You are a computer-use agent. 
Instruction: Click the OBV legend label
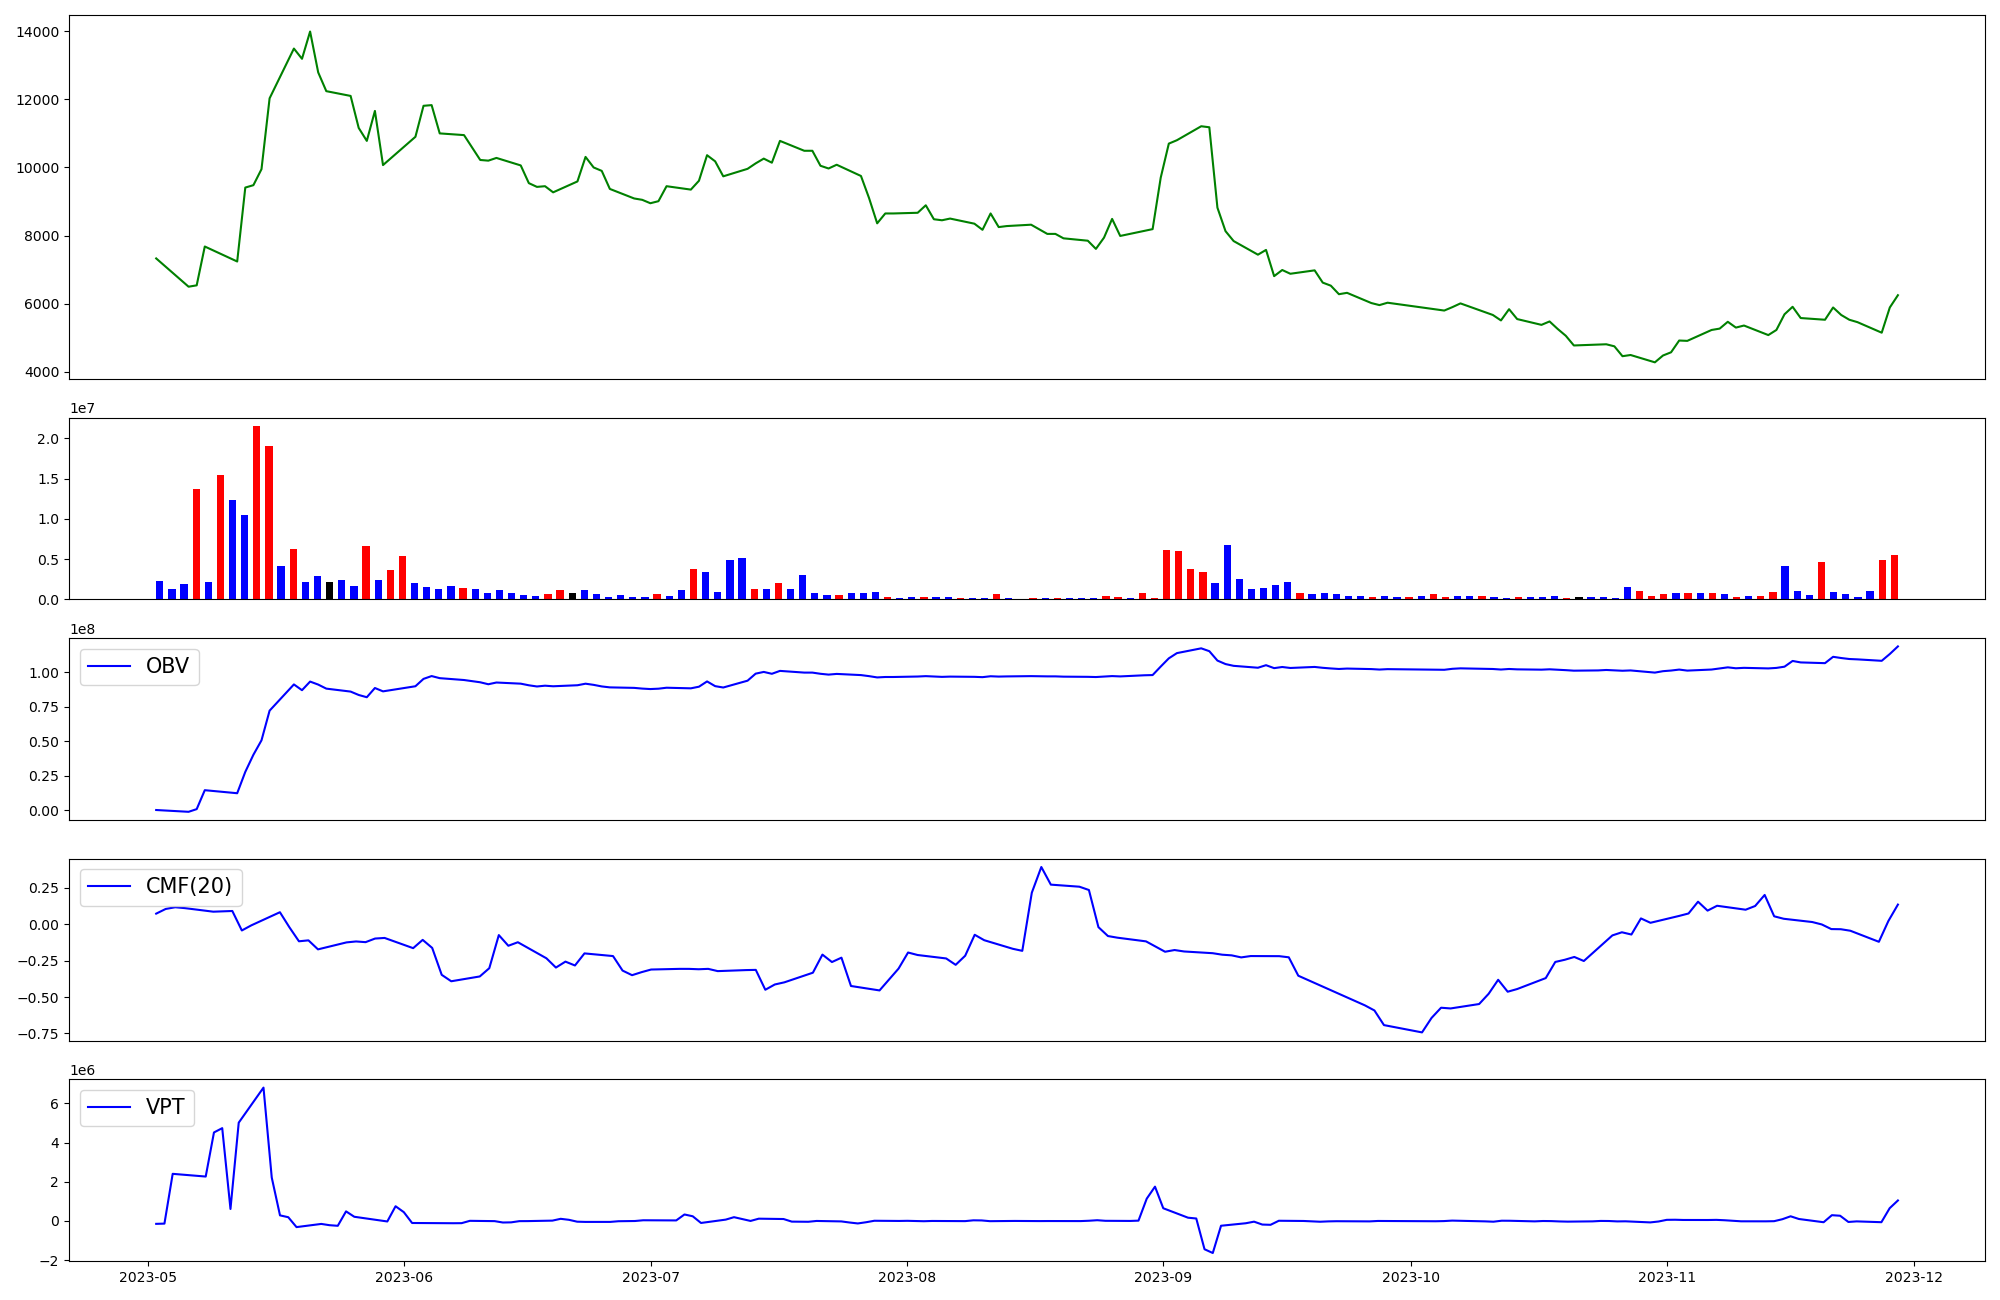point(167,667)
